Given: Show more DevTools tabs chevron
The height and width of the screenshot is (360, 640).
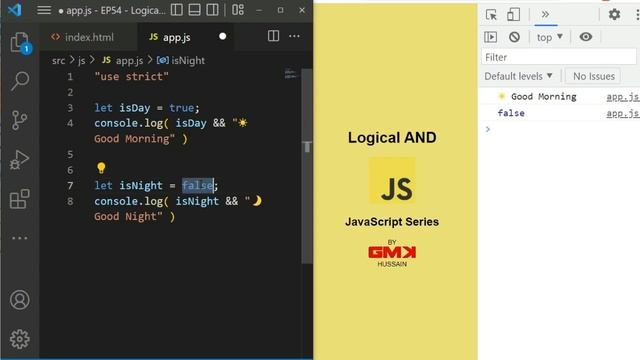Looking at the screenshot, I should coord(545,15).
